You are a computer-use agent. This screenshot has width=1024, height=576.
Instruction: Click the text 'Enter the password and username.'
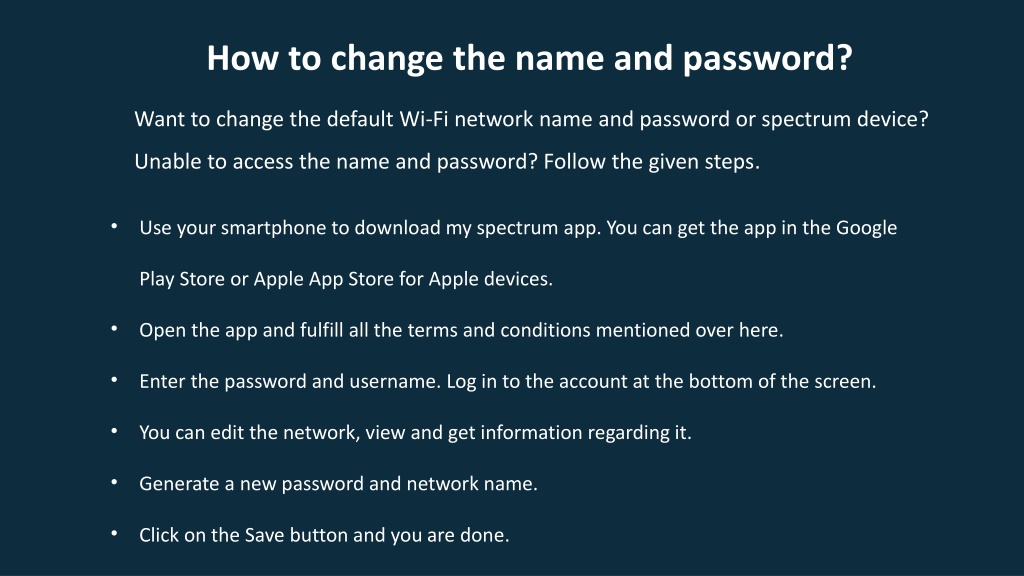point(290,381)
